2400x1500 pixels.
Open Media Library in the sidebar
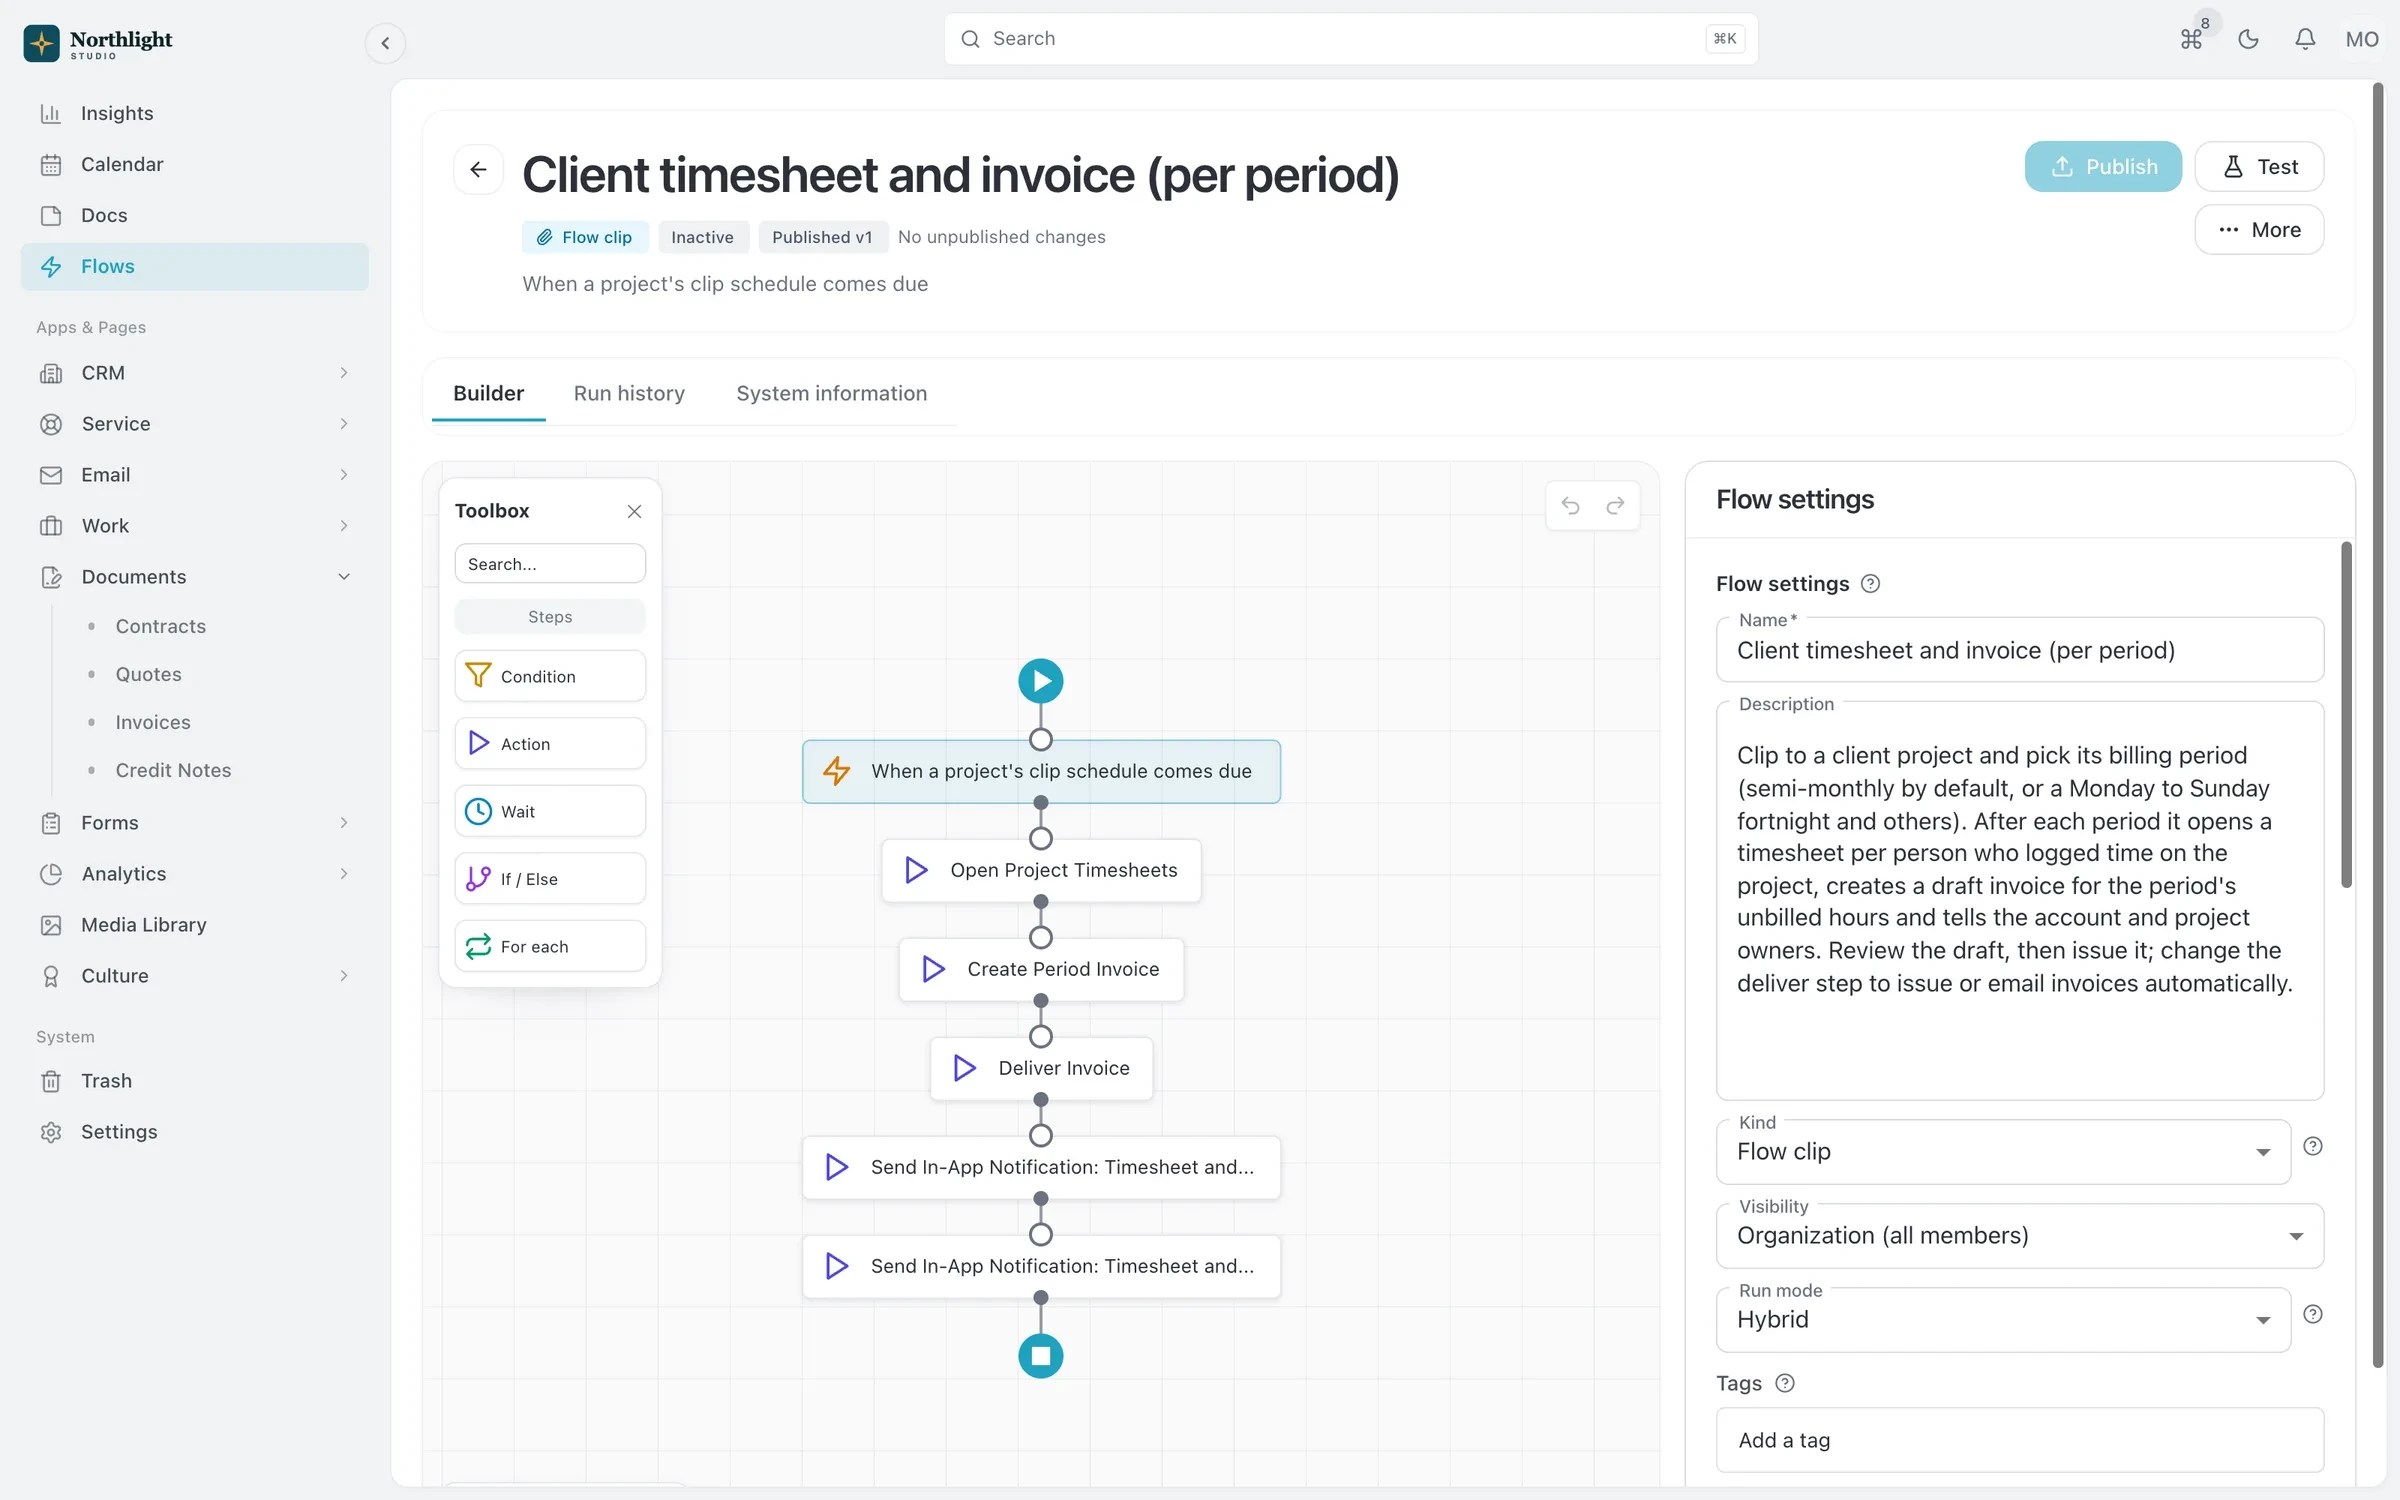(x=195, y=925)
